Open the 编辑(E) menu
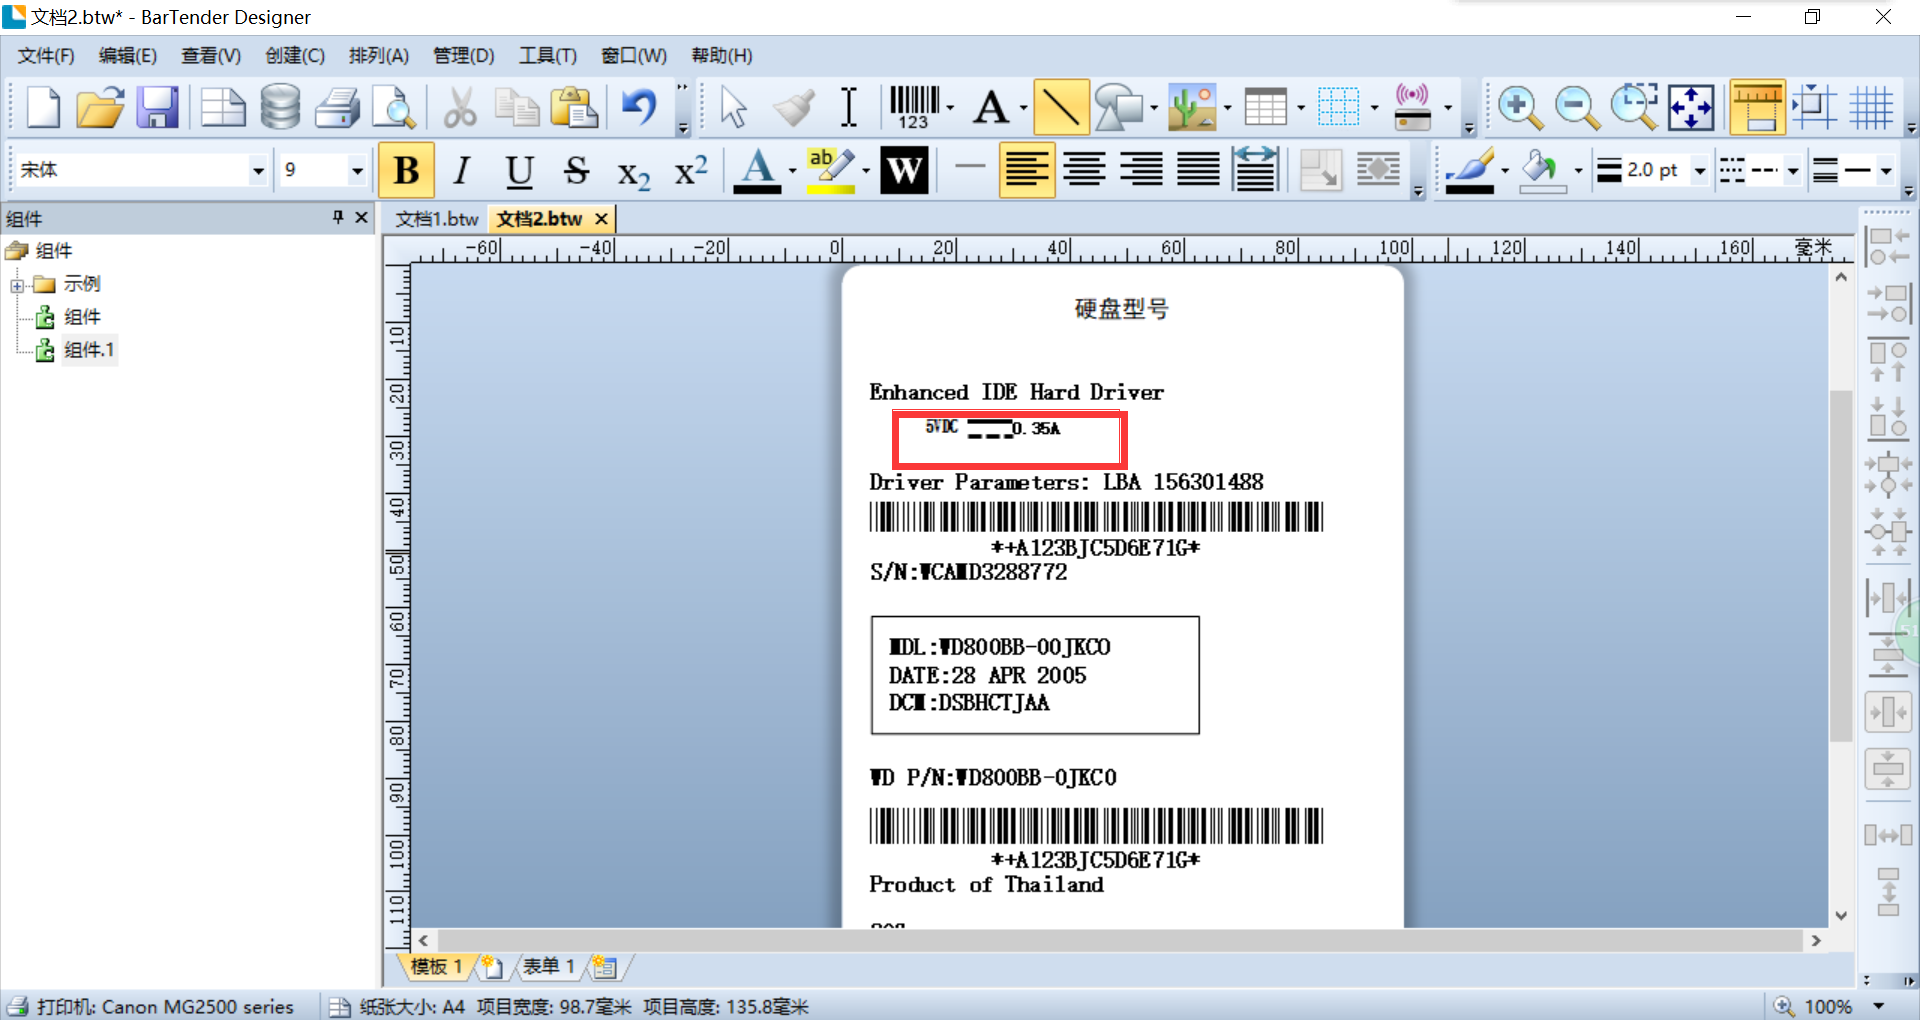Screen dimensions: 1920x1020 click(x=128, y=56)
